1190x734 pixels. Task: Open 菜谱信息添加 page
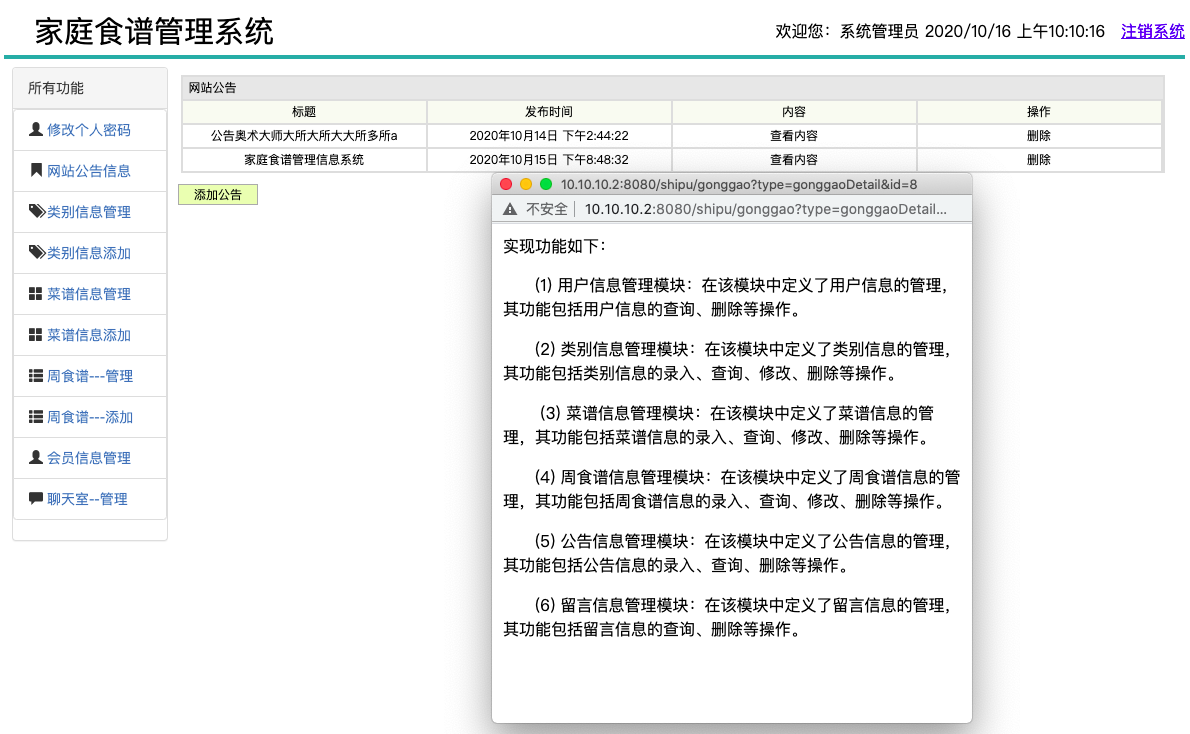tap(89, 335)
